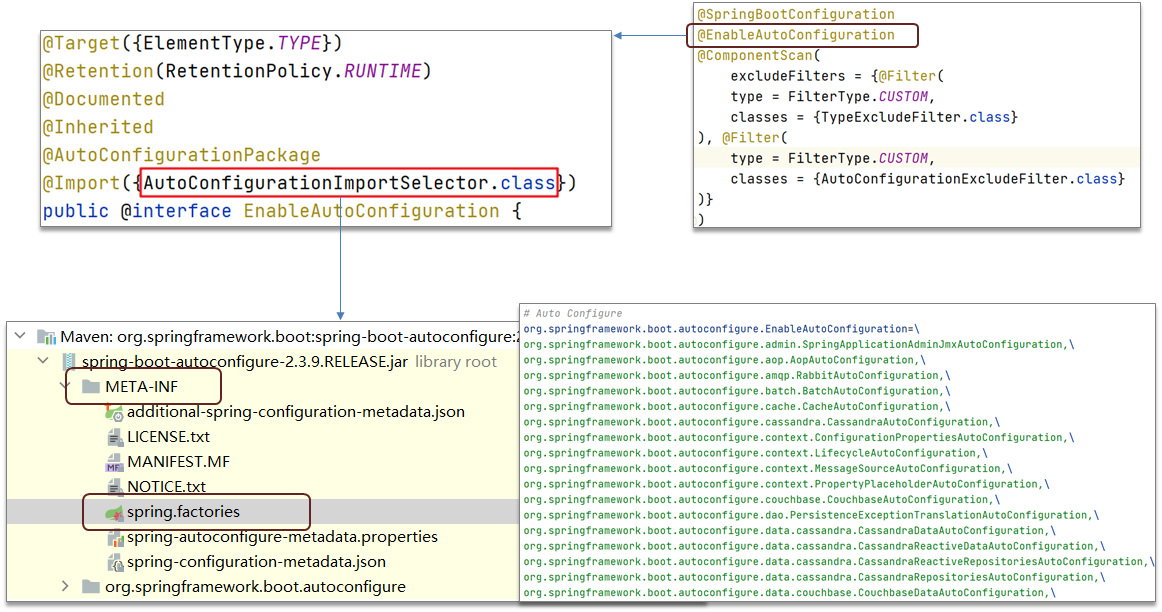
Task: Expand the org.springframework.boot.autoconfigure package
Action: [65, 586]
